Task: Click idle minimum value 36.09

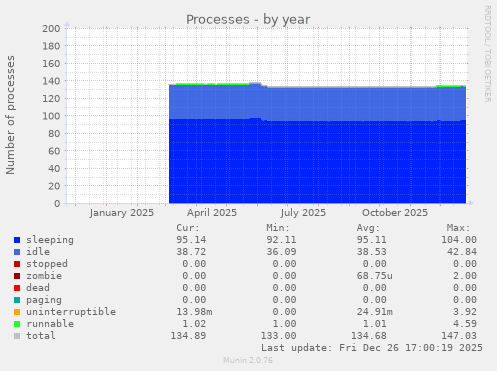Action: pos(281,252)
